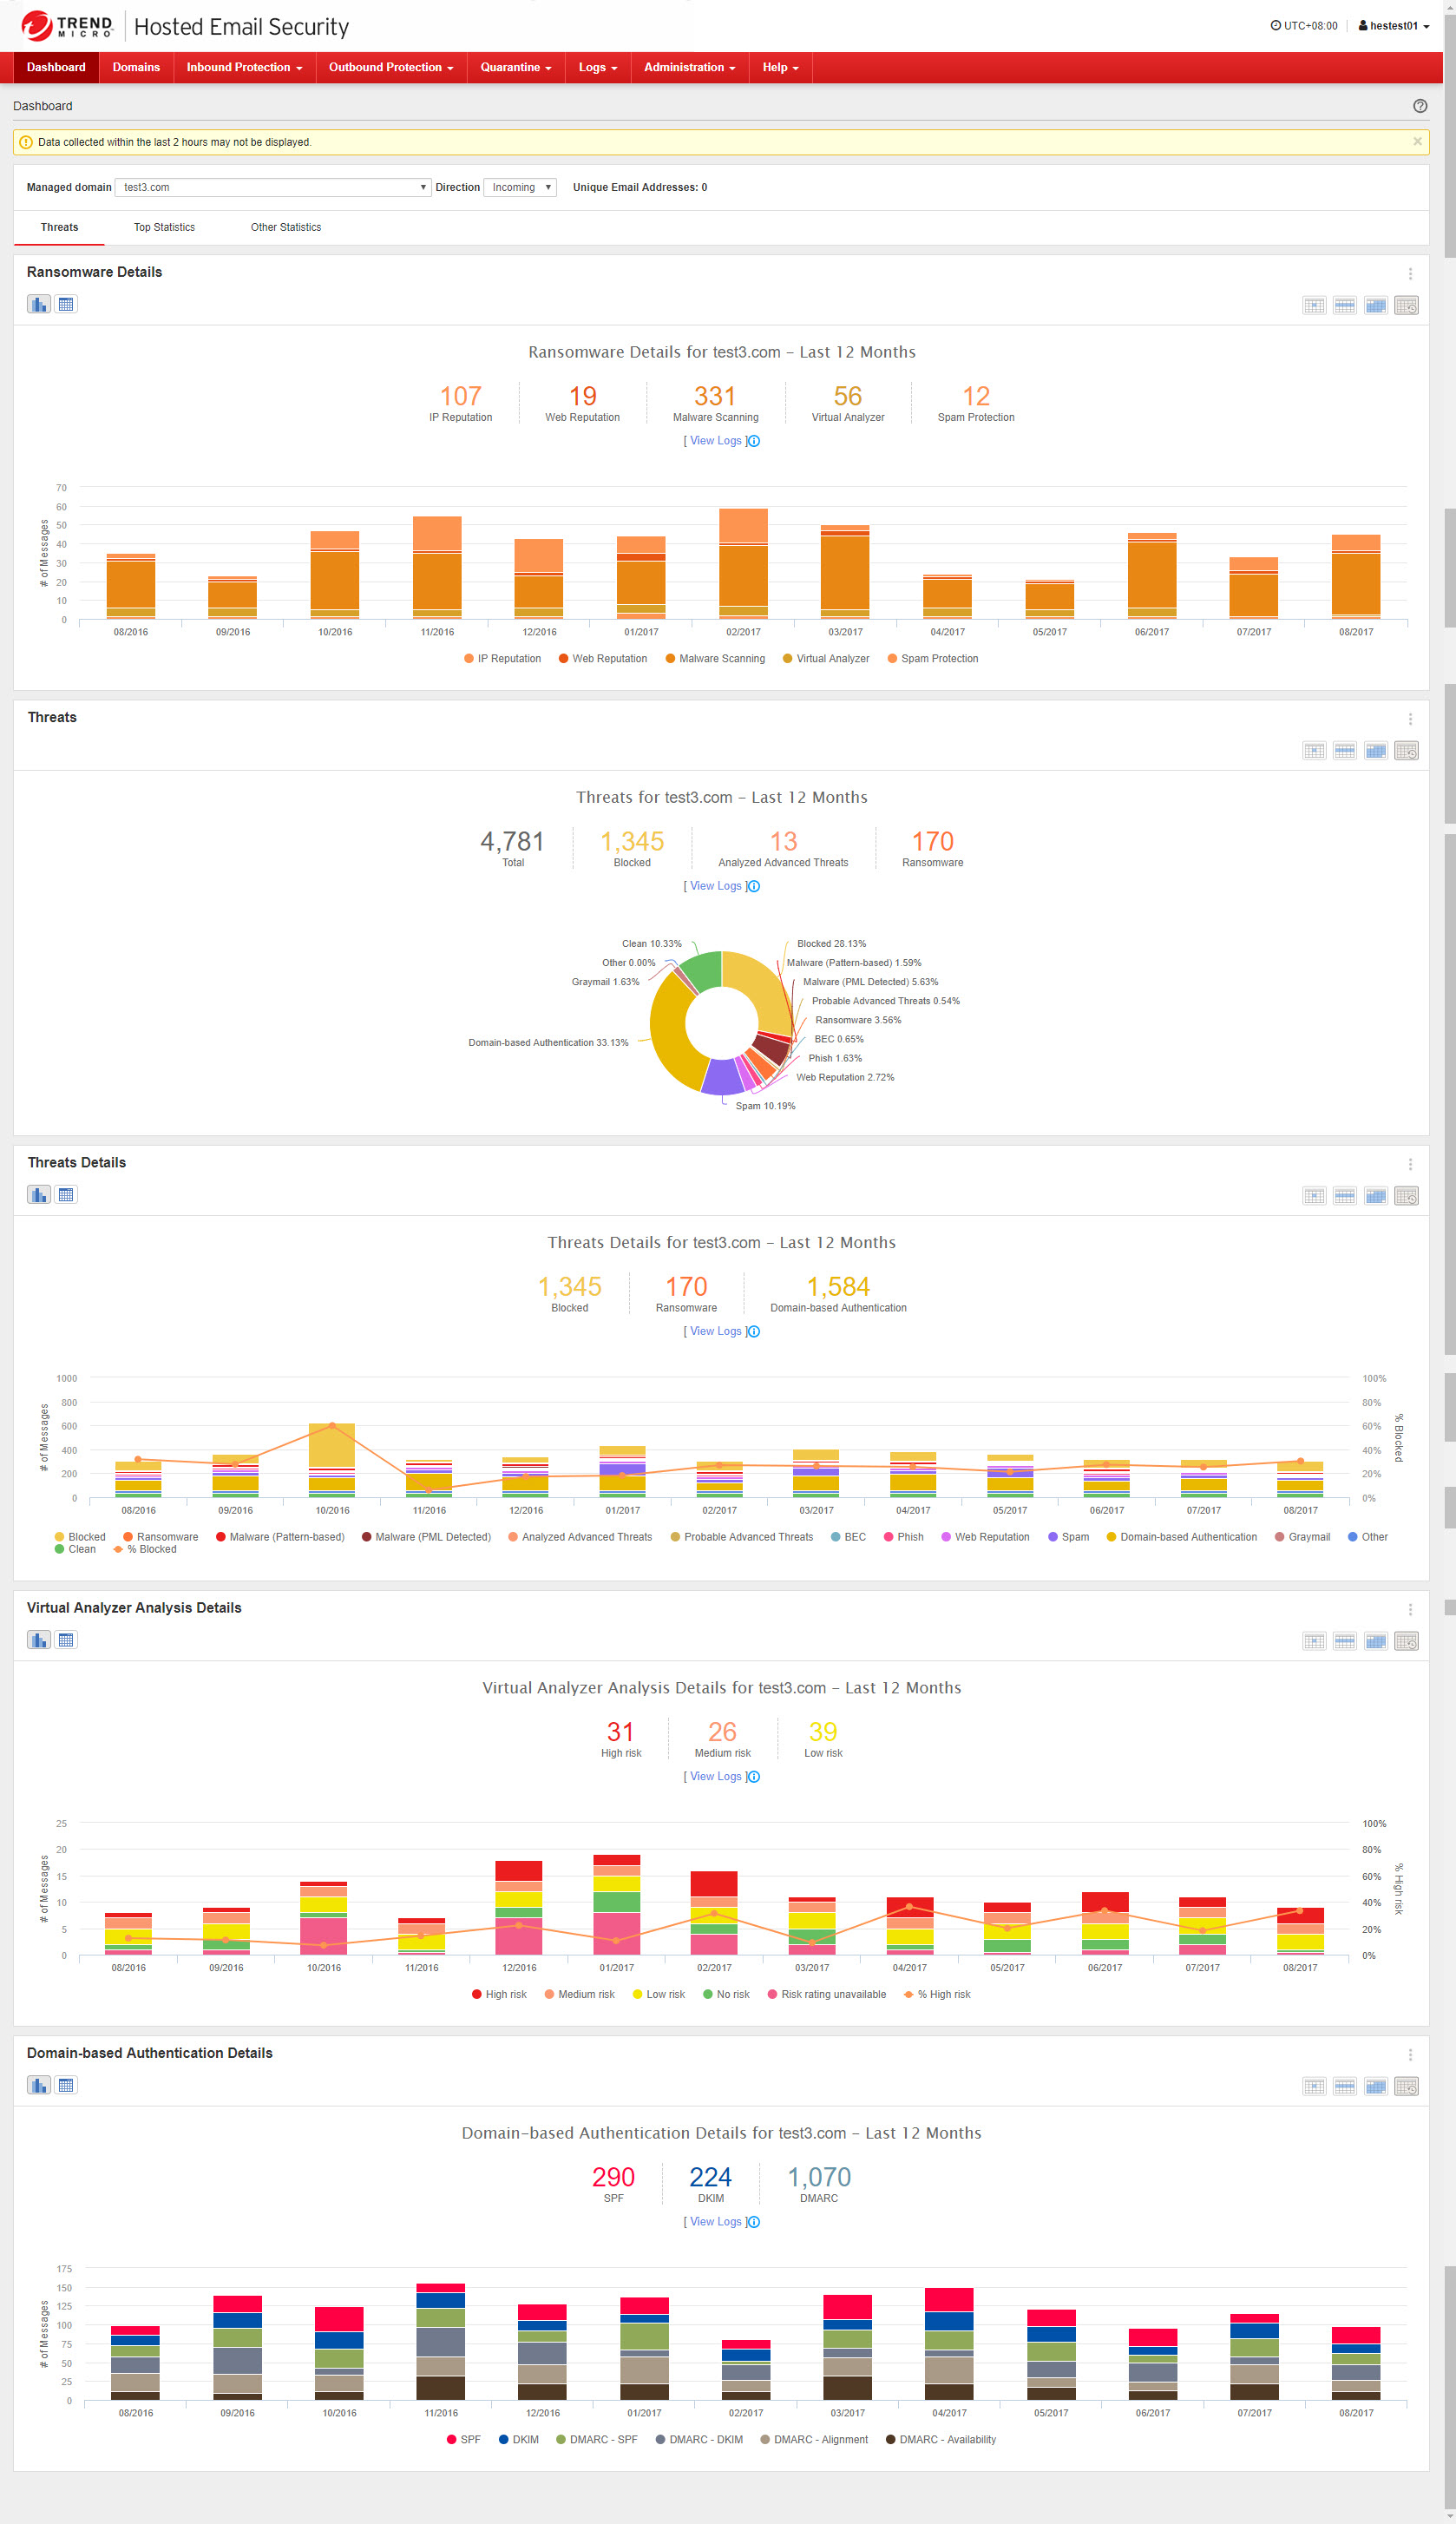Pick the day view icon in Virtual Analyzer widget
The image size is (1456, 2524).
coord(1314,1640)
